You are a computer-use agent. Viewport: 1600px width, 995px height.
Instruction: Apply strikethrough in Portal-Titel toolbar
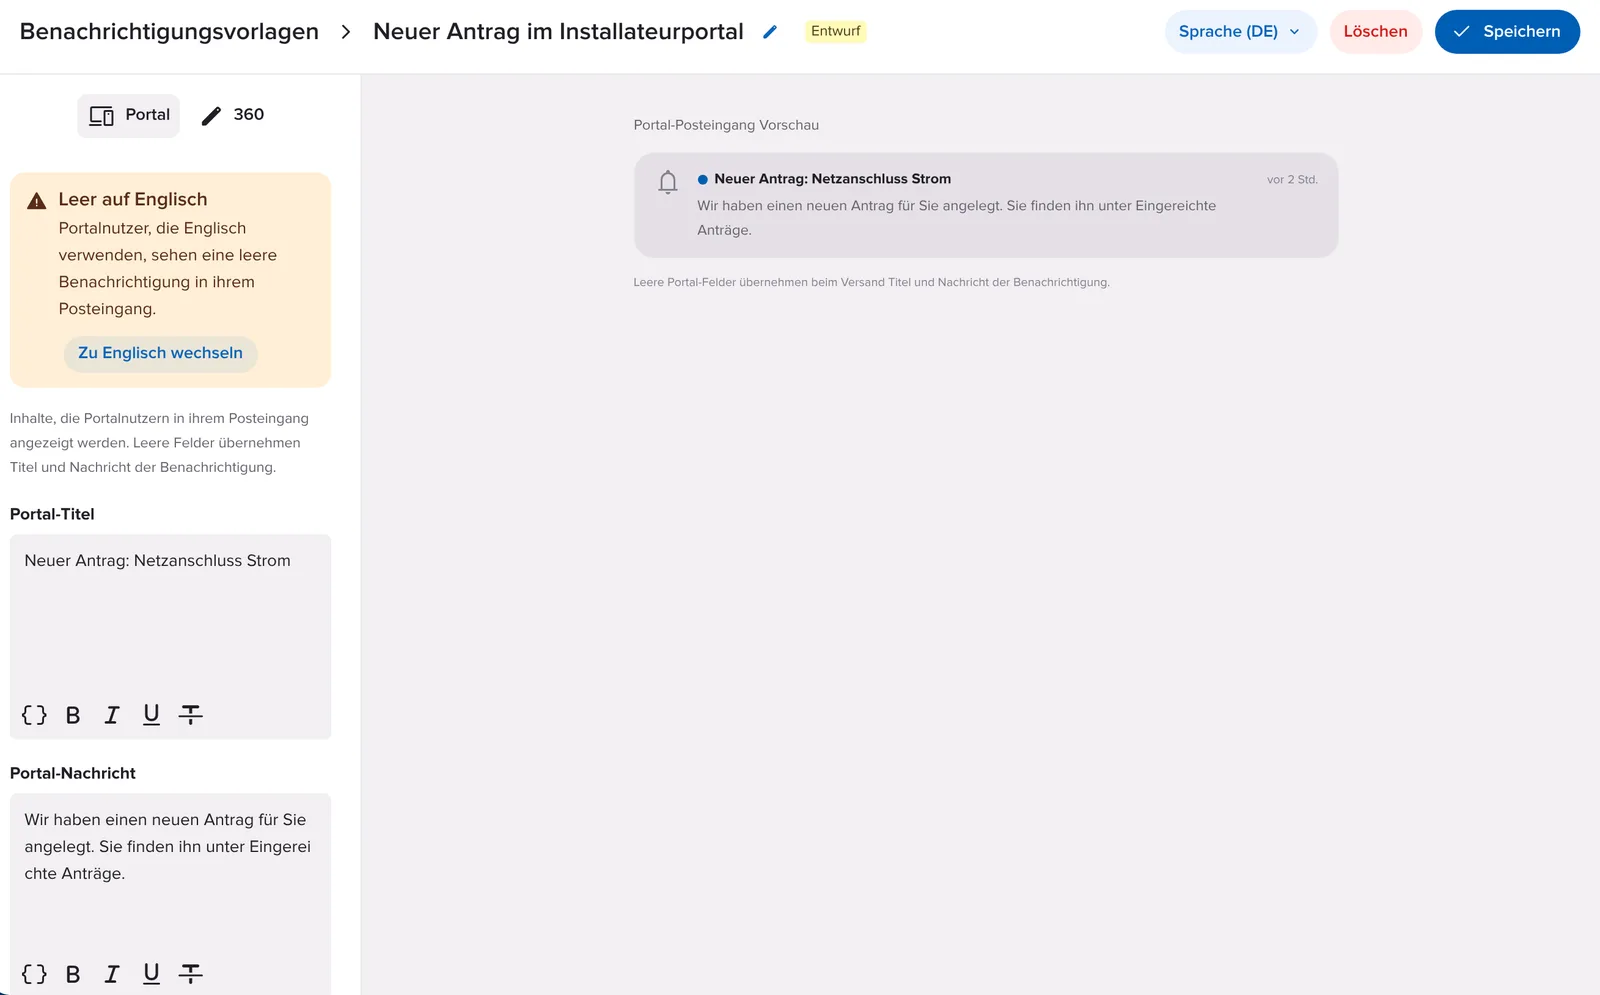click(190, 715)
